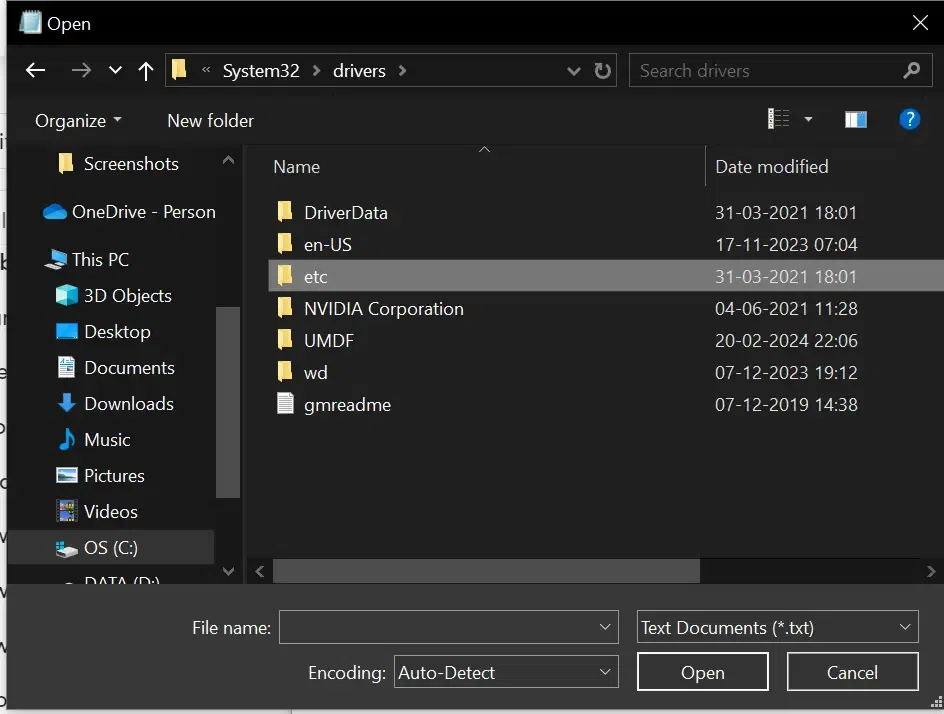This screenshot has width=944, height=714.
Task: Refresh the drivers folder listing
Action: pos(602,71)
